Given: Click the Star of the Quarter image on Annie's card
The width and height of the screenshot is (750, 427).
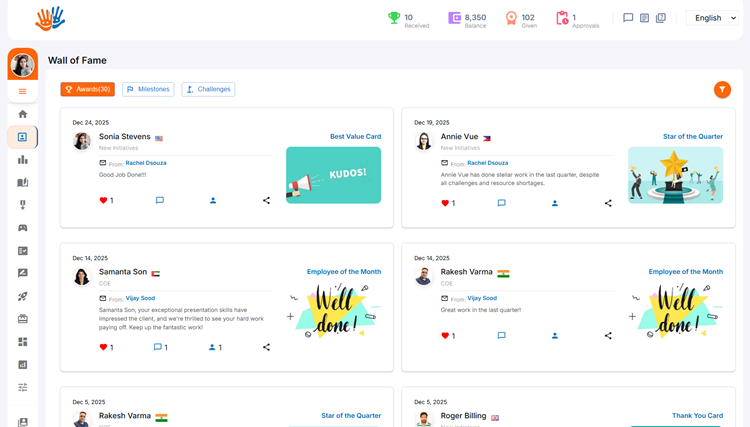Looking at the screenshot, I should click(674, 175).
